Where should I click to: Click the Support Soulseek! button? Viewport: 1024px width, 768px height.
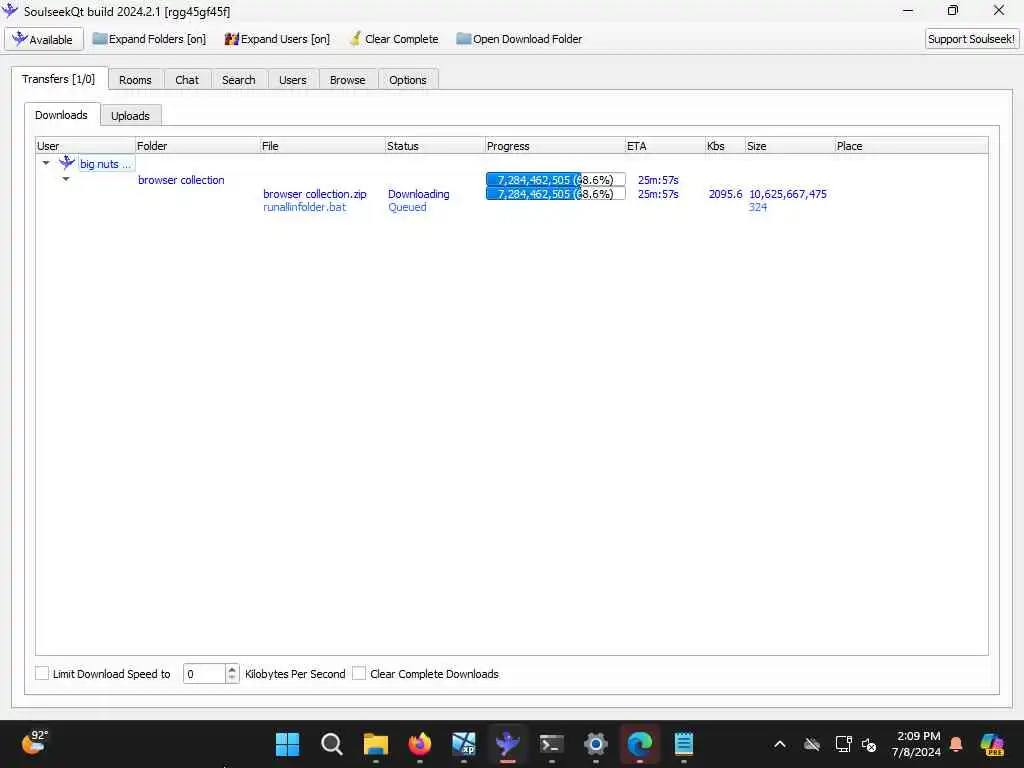tap(971, 39)
